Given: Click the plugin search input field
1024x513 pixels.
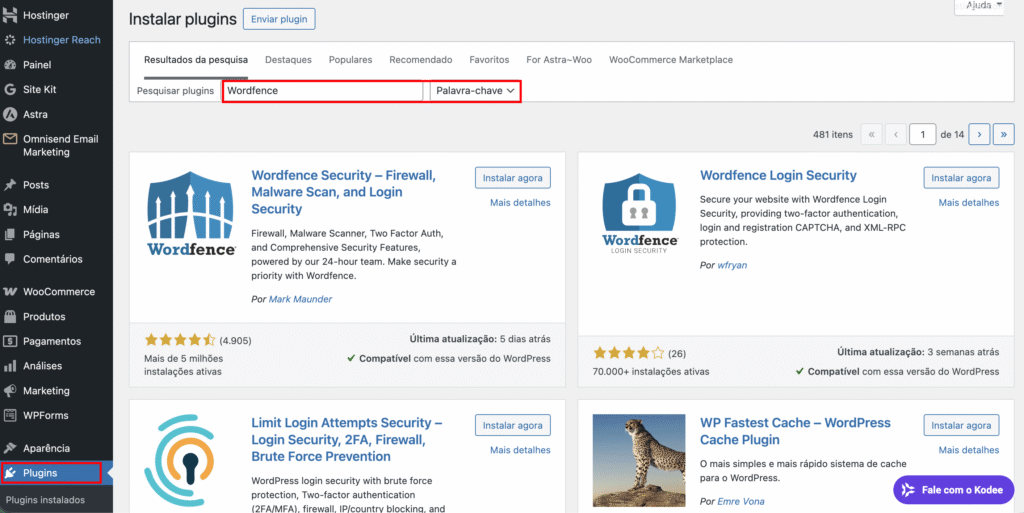Looking at the screenshot, I should click(323, 91).
